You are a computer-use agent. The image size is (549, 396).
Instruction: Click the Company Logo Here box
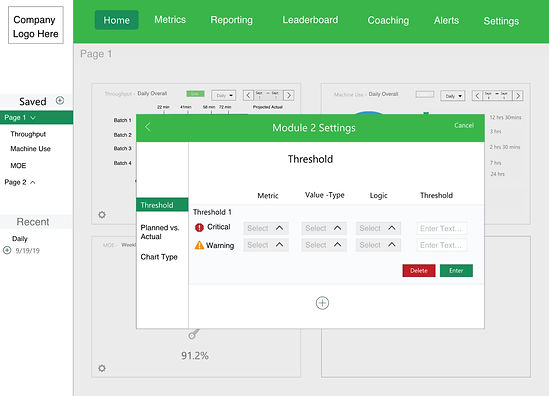point(36,25)
